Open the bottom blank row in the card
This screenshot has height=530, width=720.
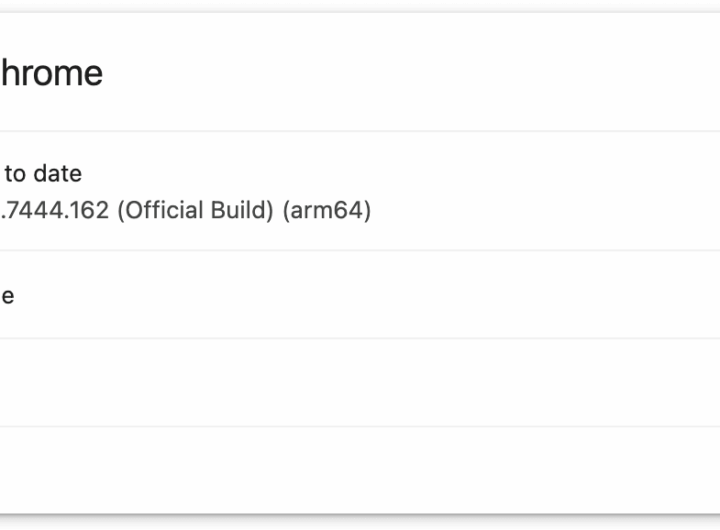(300, 470)
